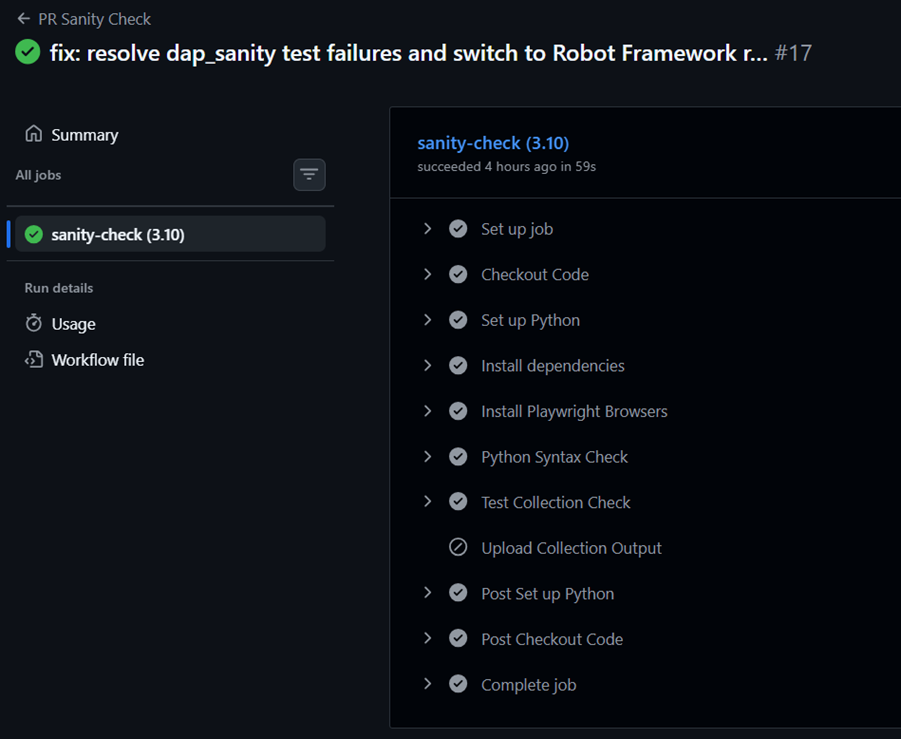The height and width of the screenshot is (739, 901).
Task: Click the checkmark status for Checkout Code
Action: 458,274
